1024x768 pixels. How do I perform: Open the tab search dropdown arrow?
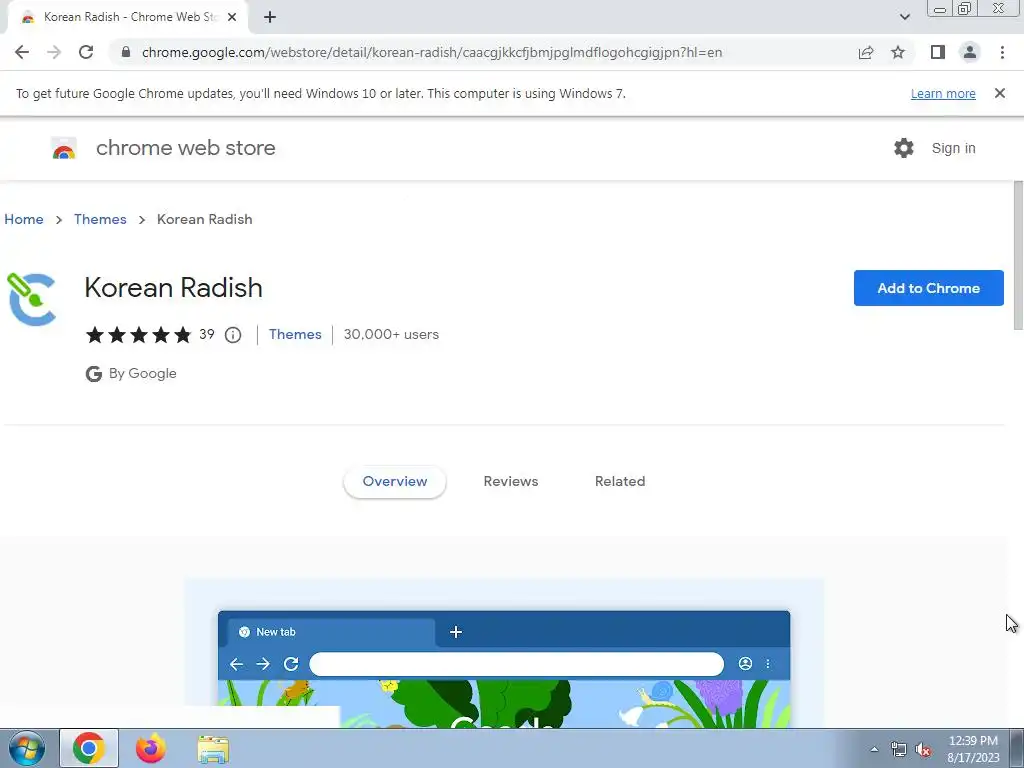point(904,17)
